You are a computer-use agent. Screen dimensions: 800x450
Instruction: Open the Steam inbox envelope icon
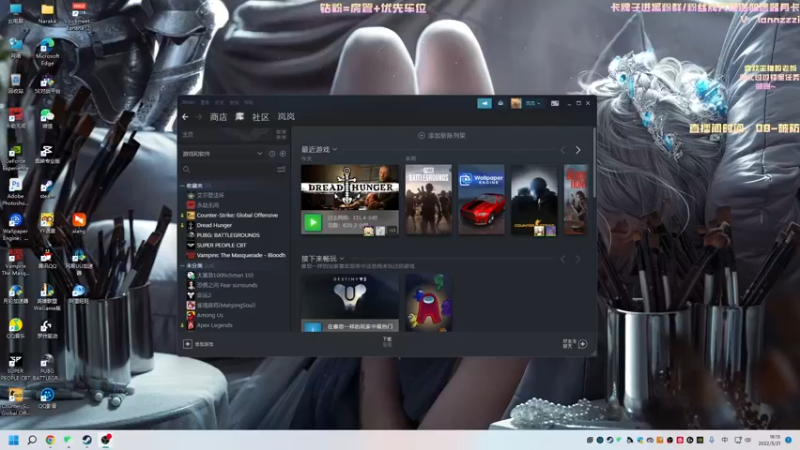click(501, 103)
